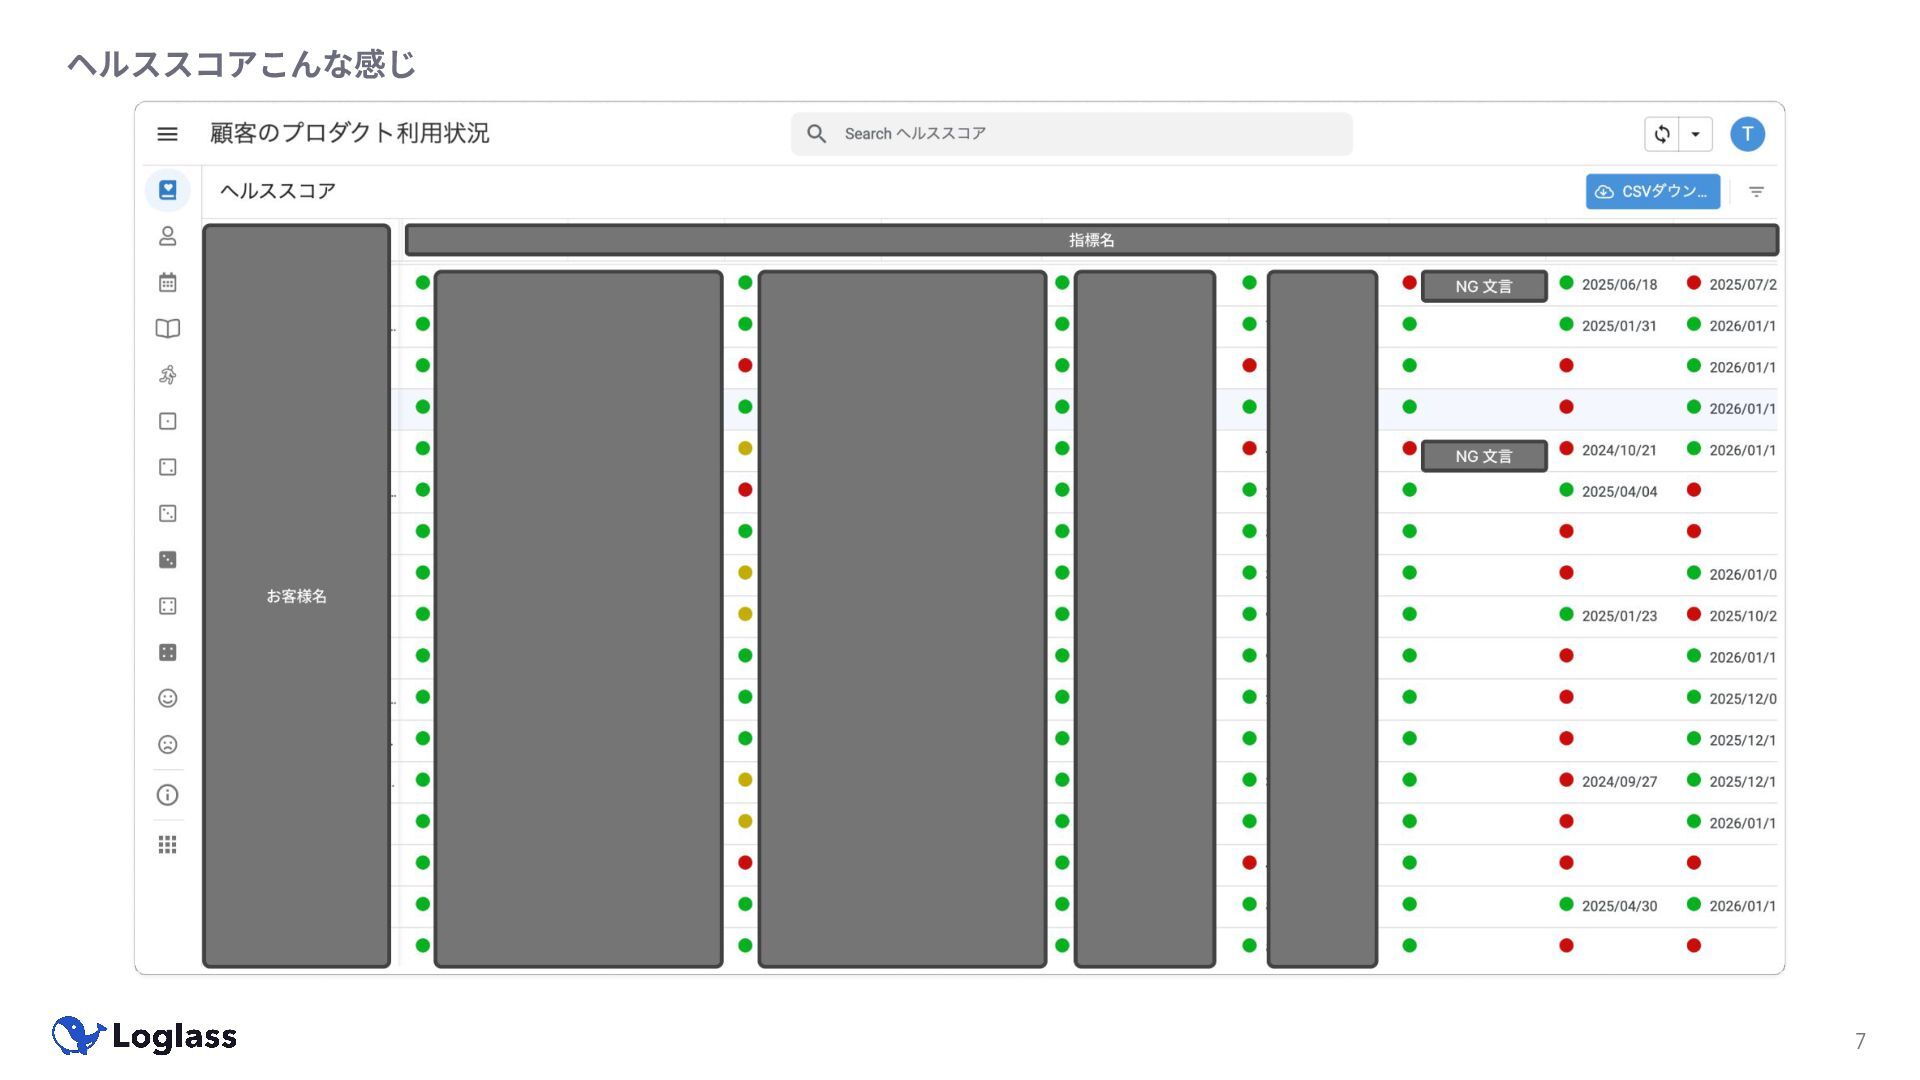
Task: Click the smiley face sidebar icon
Action: click(x=167, y=698)
